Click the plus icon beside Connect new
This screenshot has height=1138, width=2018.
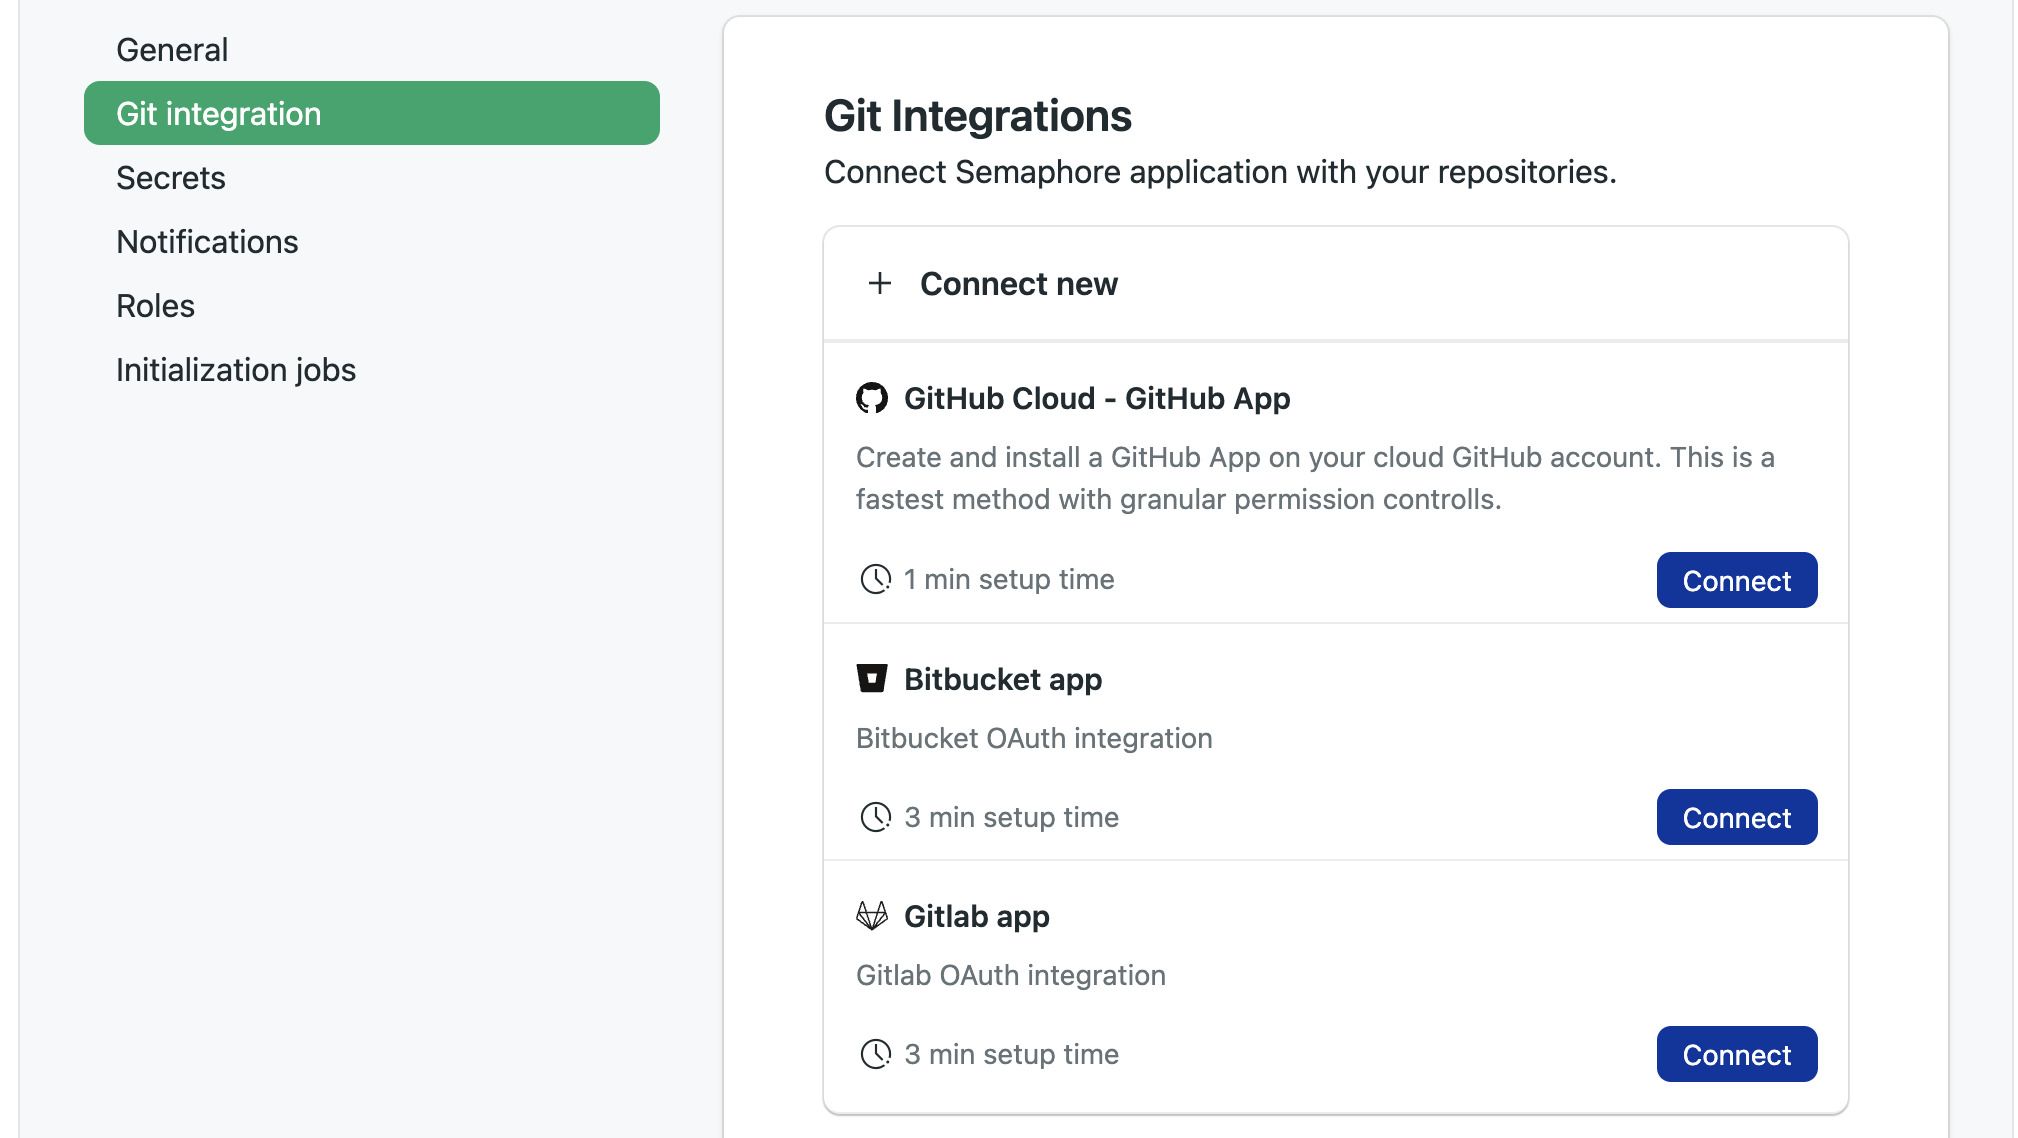point(880,284)
